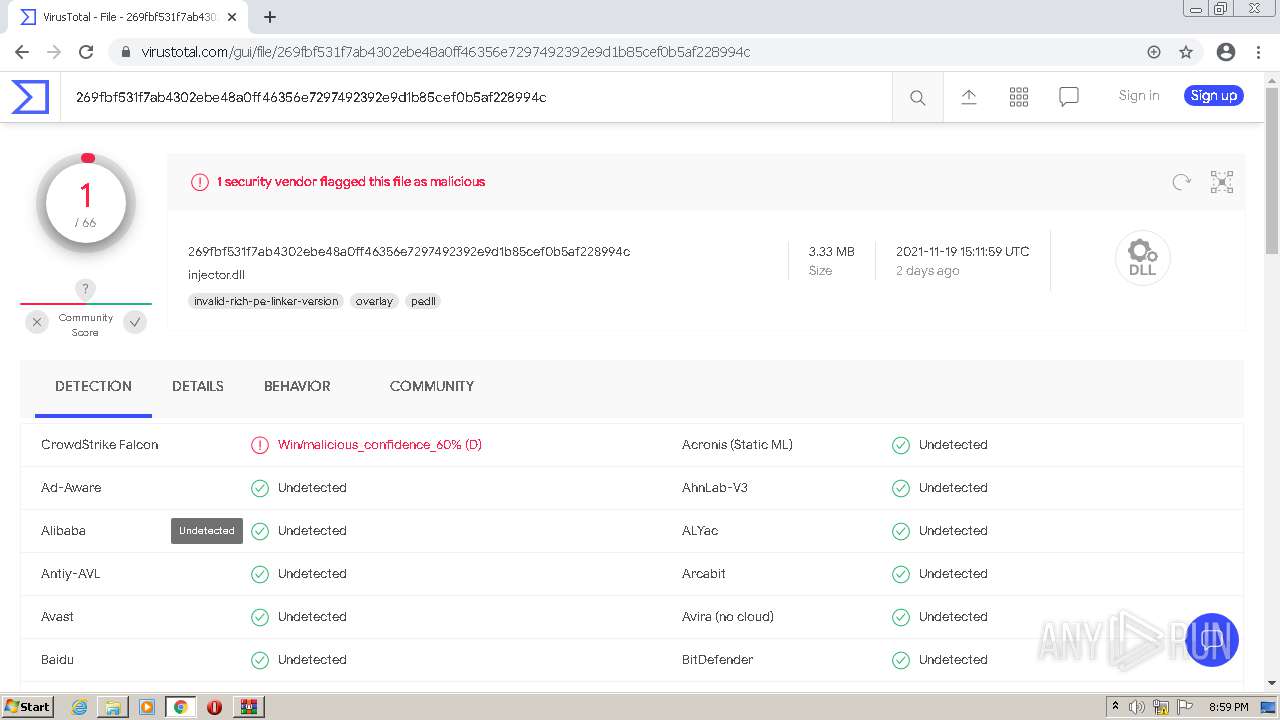Click the Avast vendor name
The image size is (1280, 720).
pos(57,617)
